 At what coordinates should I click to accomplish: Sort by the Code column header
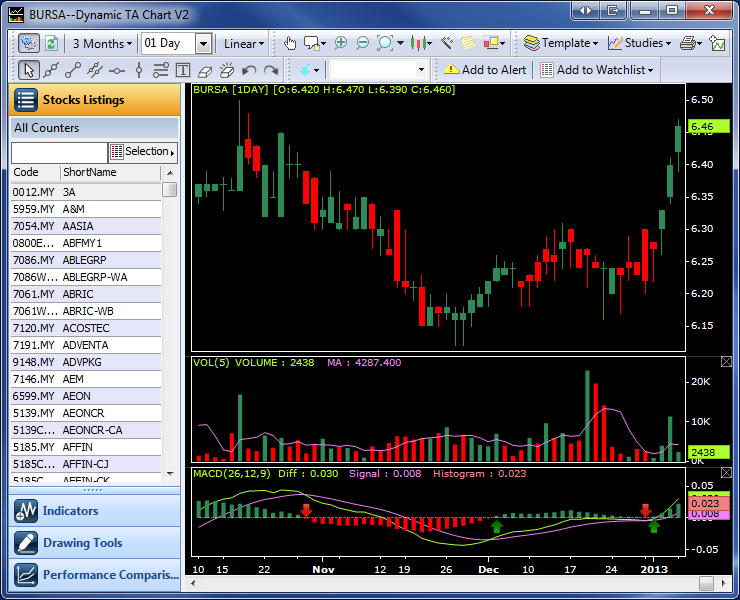click(35, 172)
